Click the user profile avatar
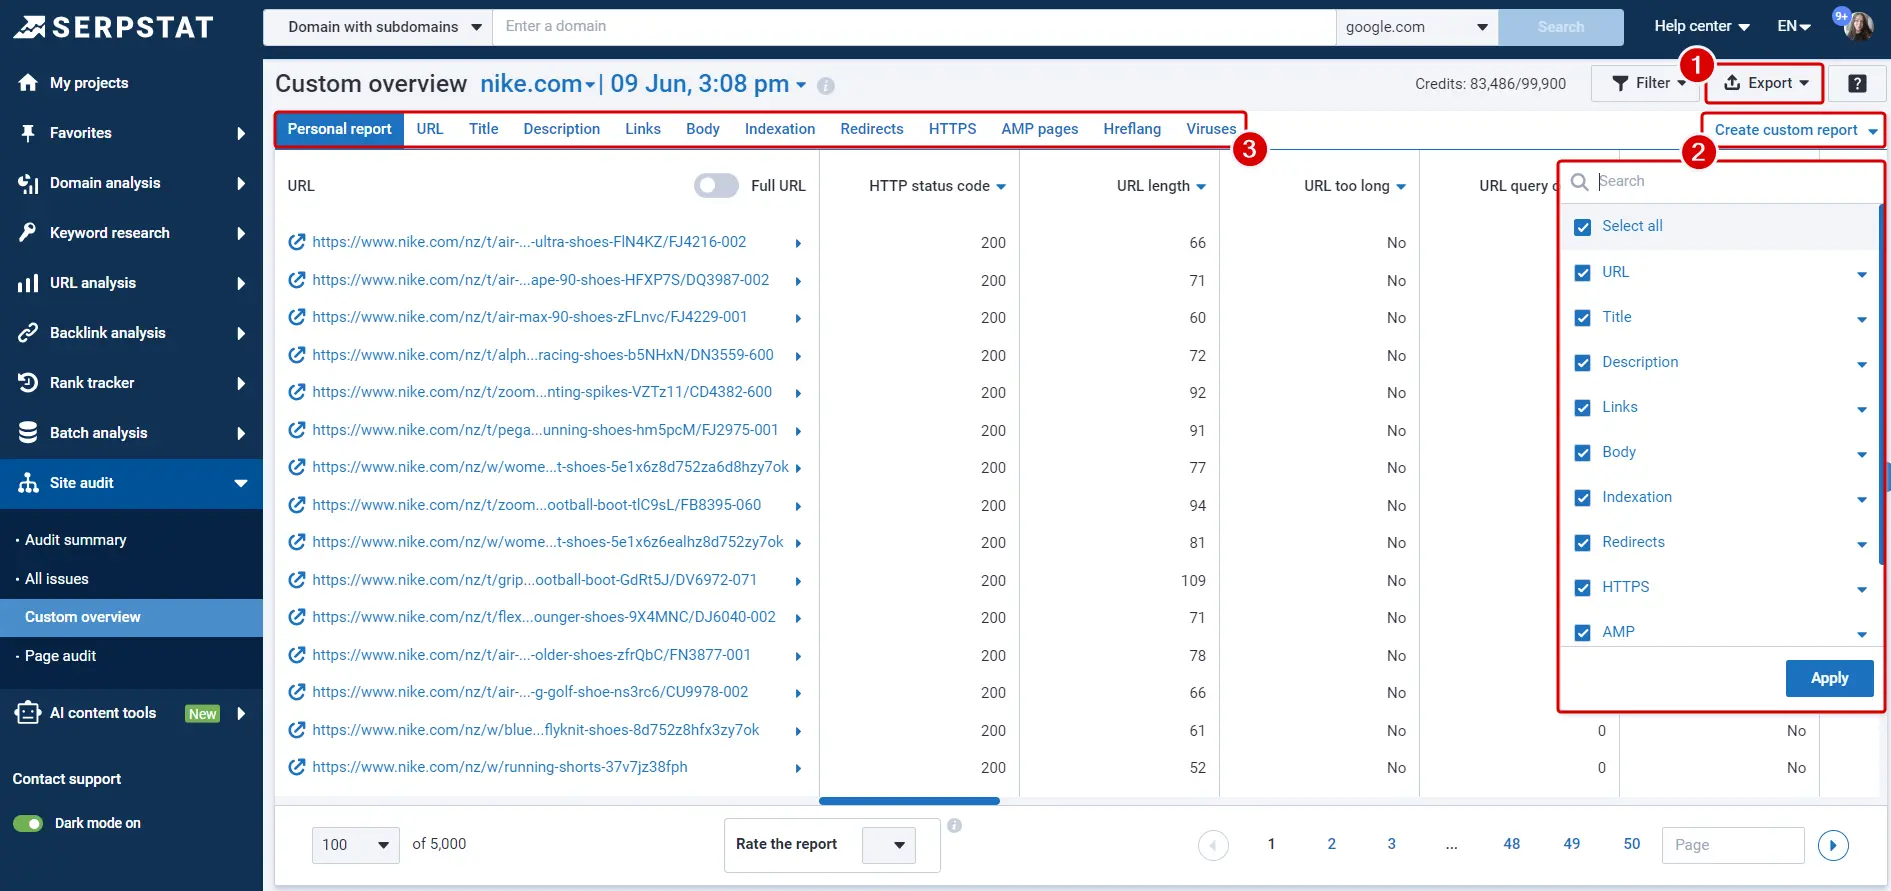 click(1858, 26)
